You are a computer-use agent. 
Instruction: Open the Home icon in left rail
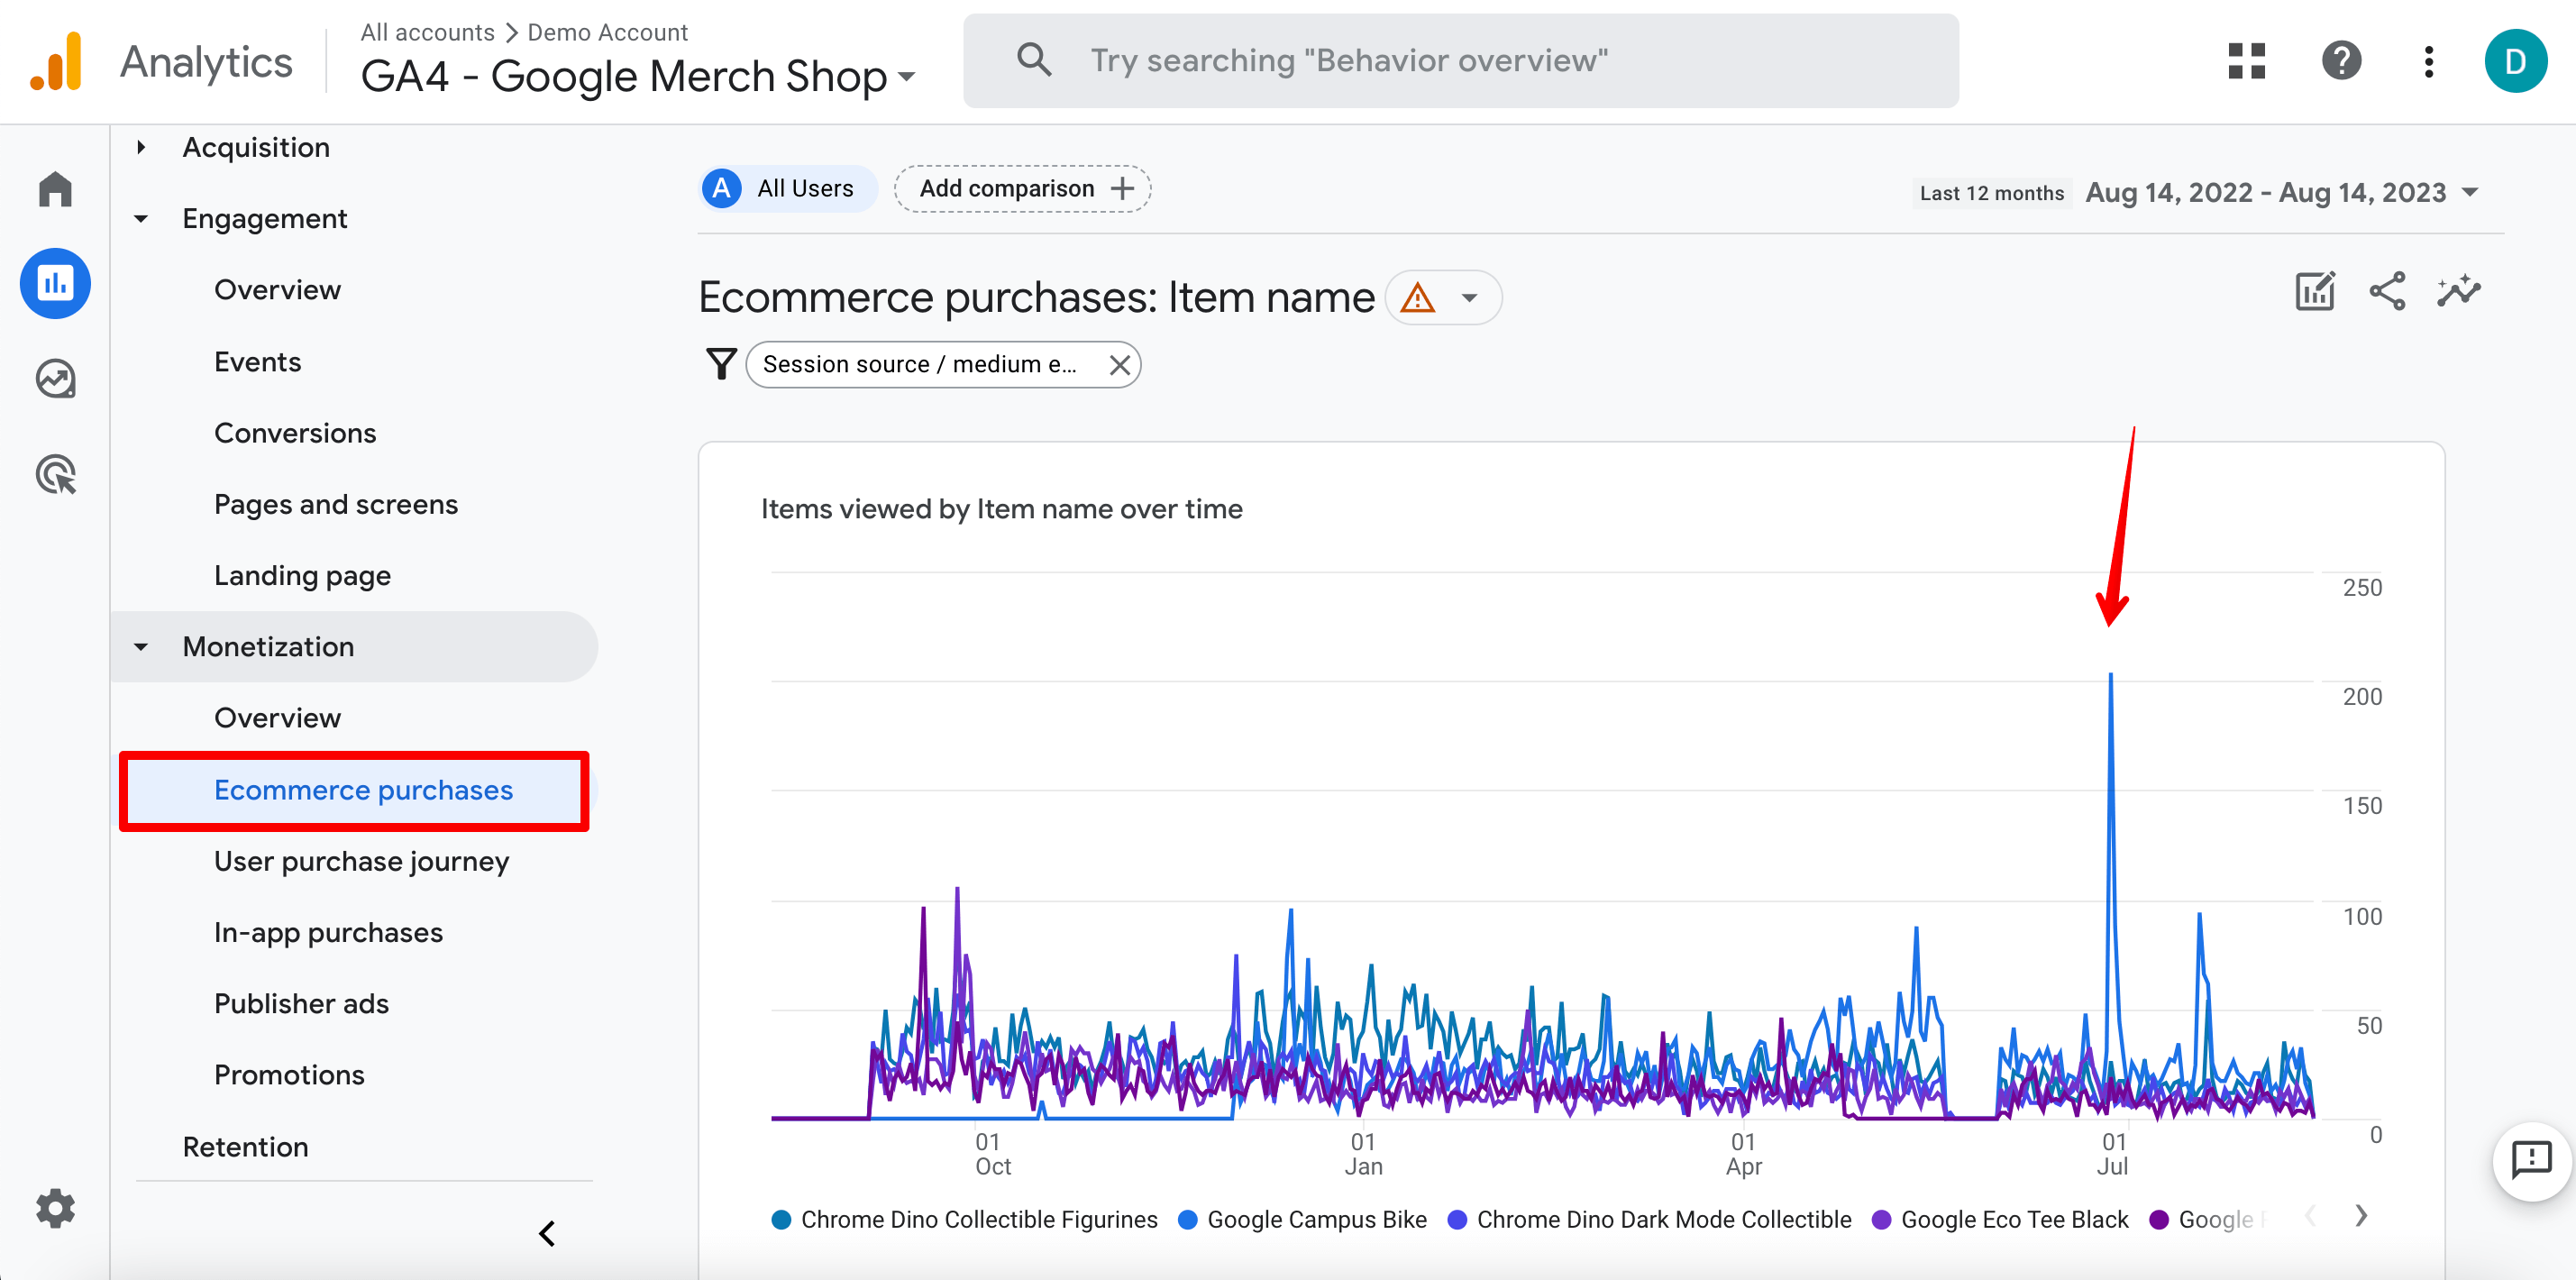click(55, 189)
